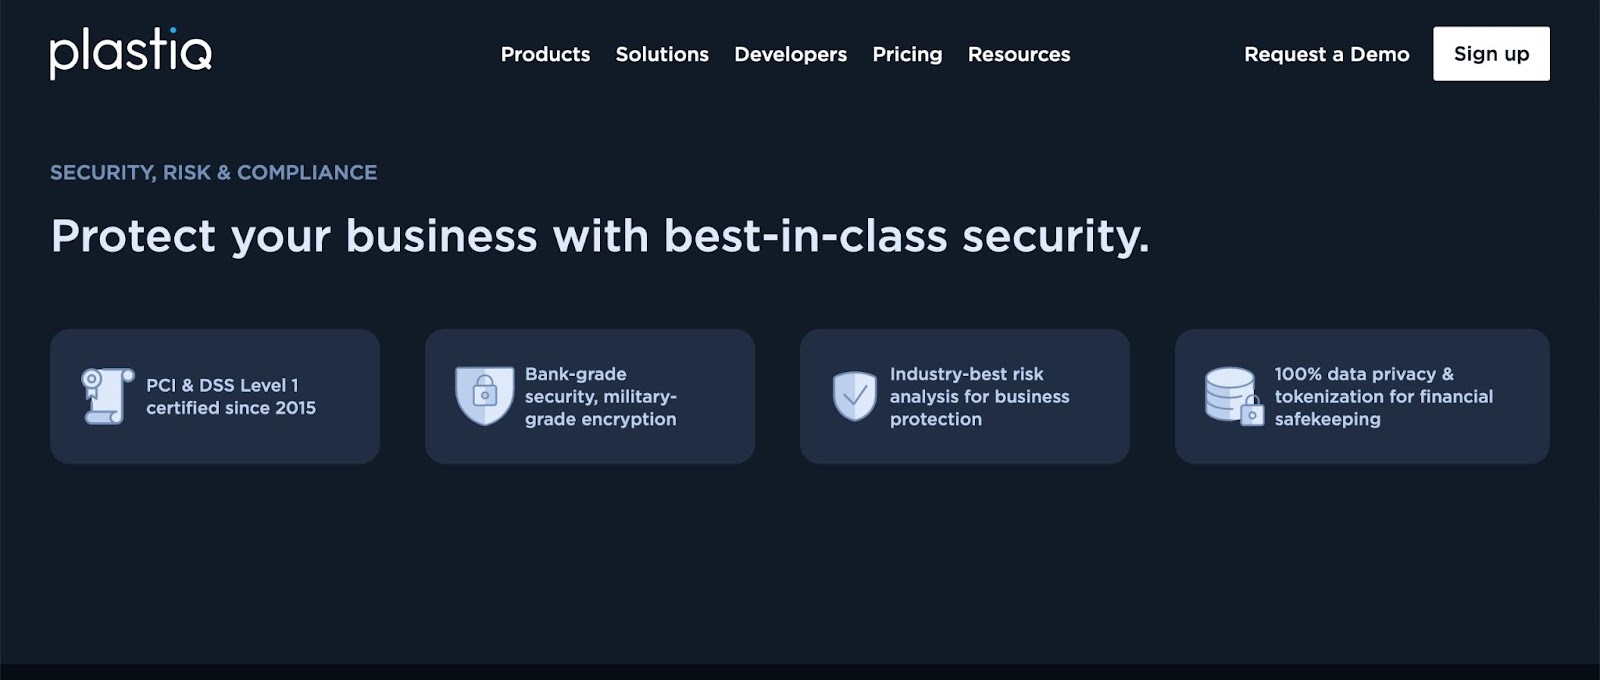Select the Bank-grade security card

pyautogui.click(x=590, y=396)
